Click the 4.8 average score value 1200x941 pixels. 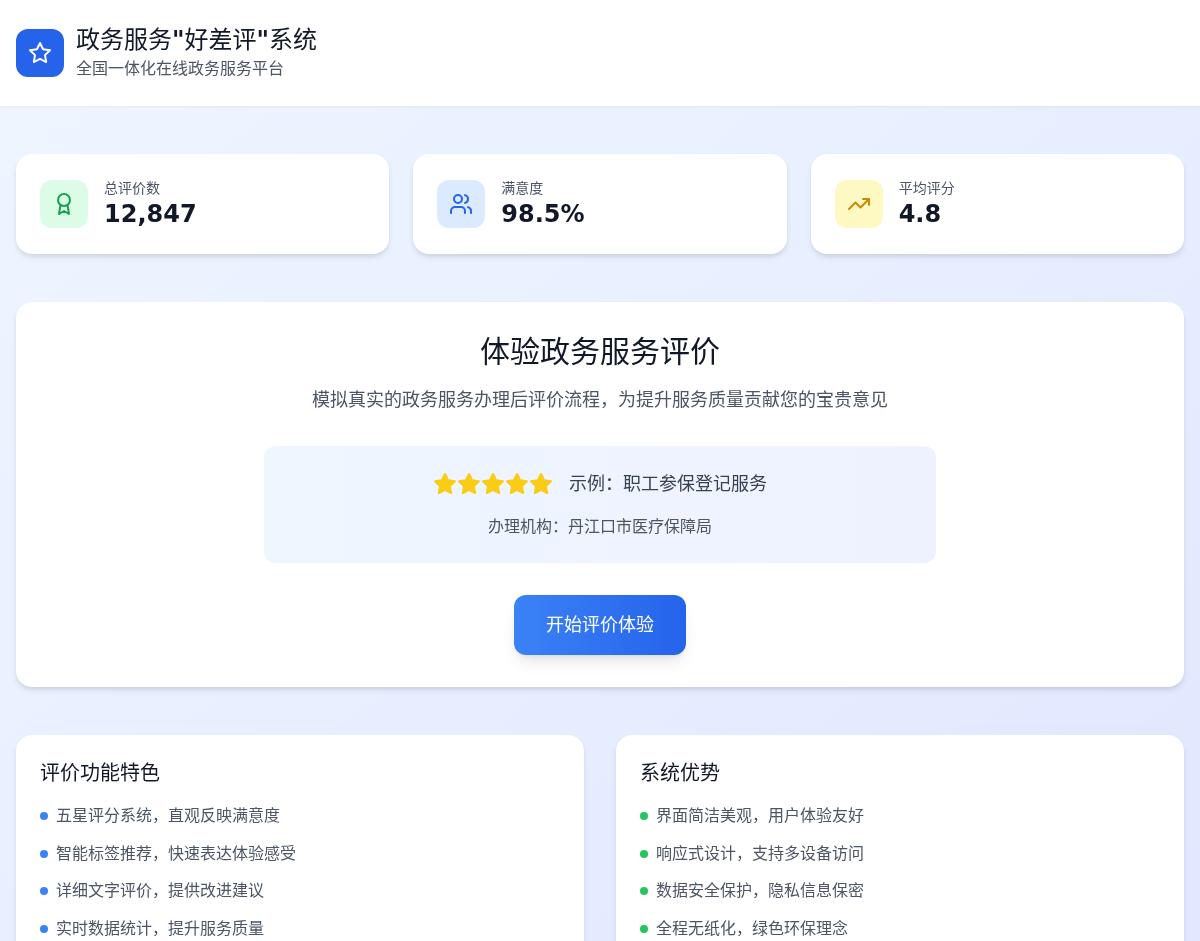pyautogui.click(x=919, y=214)
